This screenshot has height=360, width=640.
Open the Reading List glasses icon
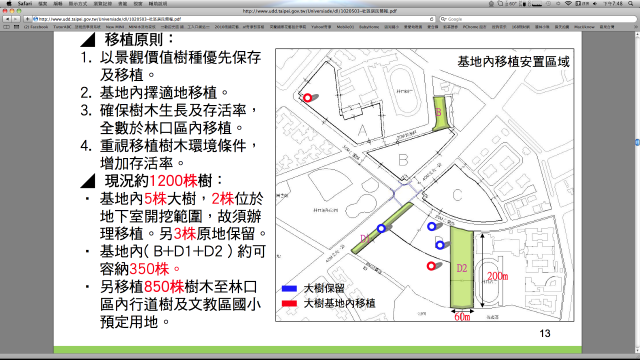click(x=7, y=27)
